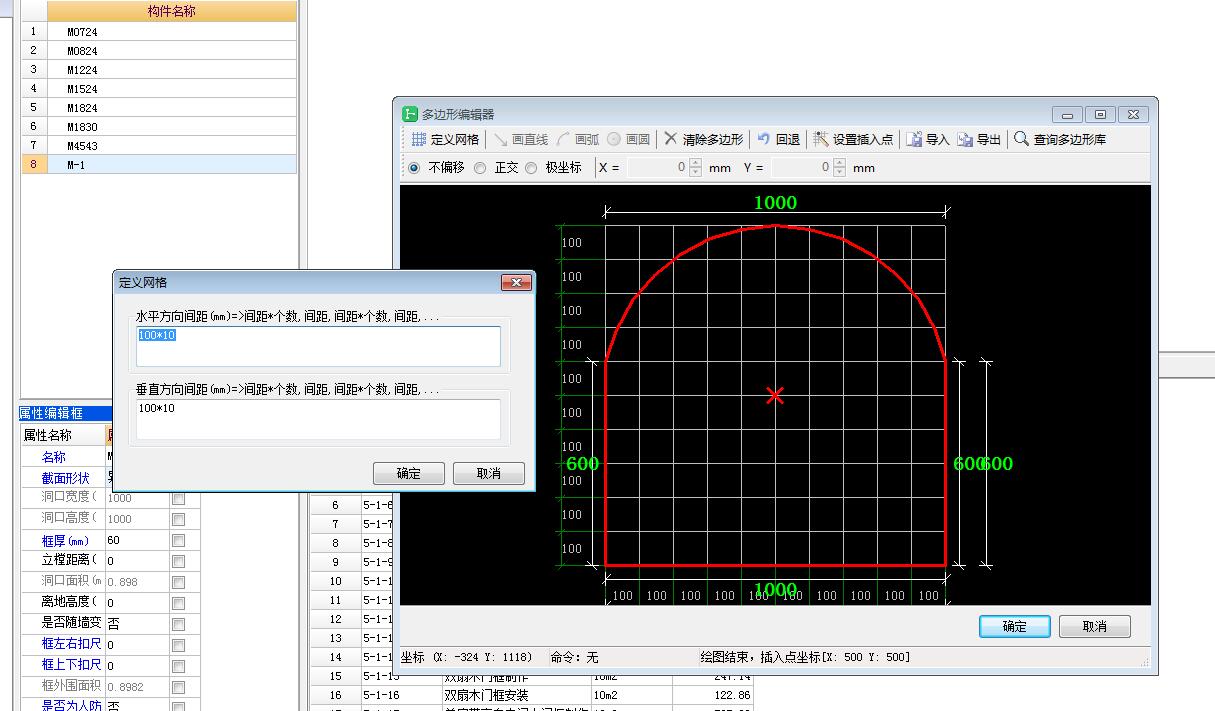Viewport: 1215px width, 711px height.
Task: Toggle checkbox for 洞口高度 property
Action: click(178, 519)
